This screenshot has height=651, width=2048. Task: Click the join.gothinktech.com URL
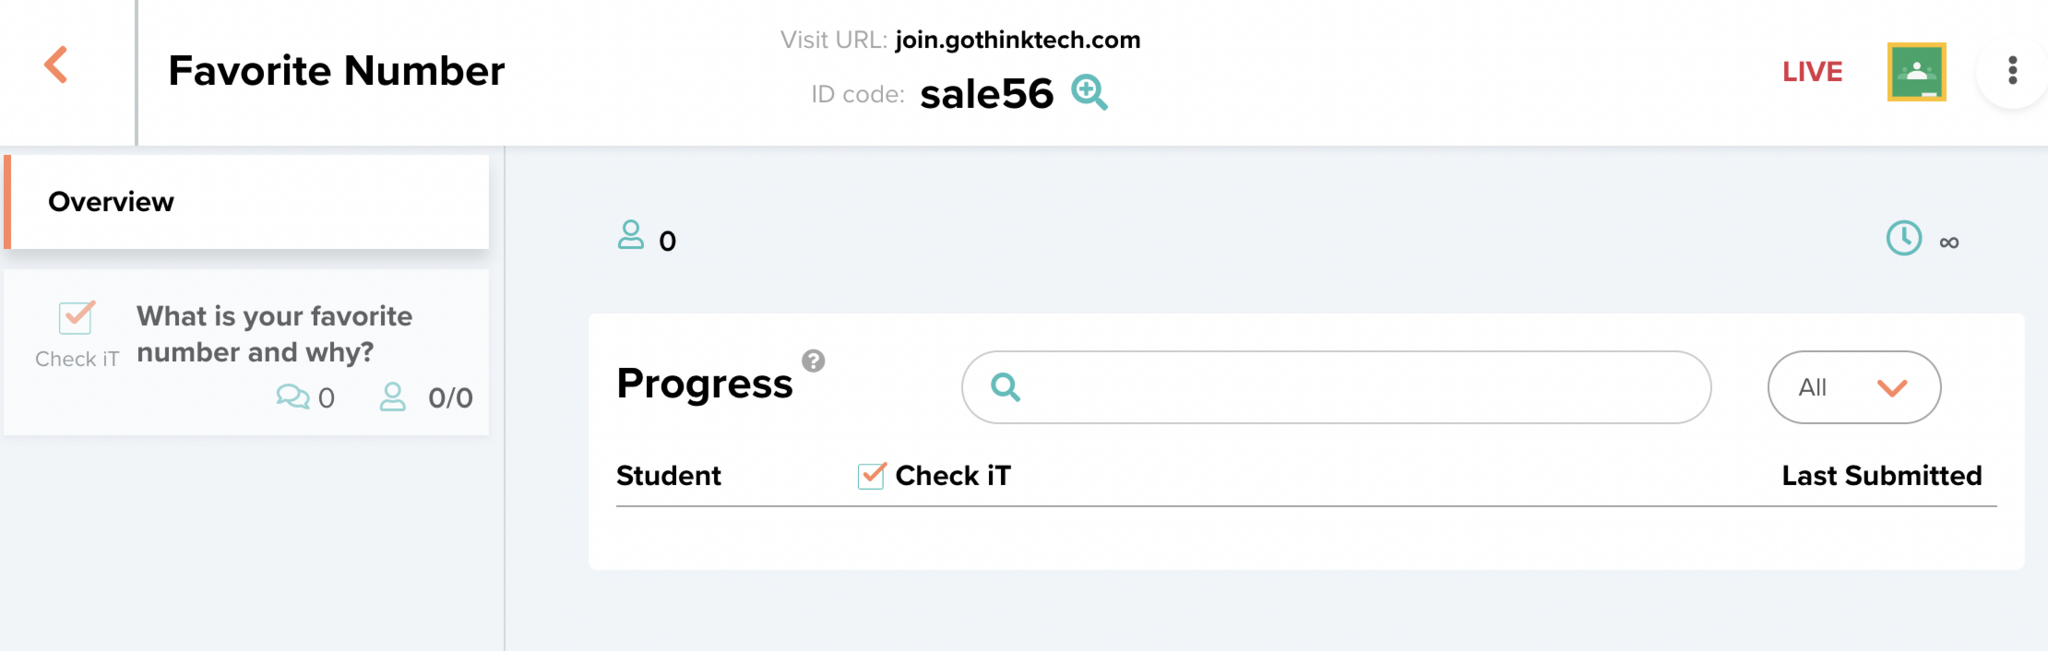pos(1017,40)
